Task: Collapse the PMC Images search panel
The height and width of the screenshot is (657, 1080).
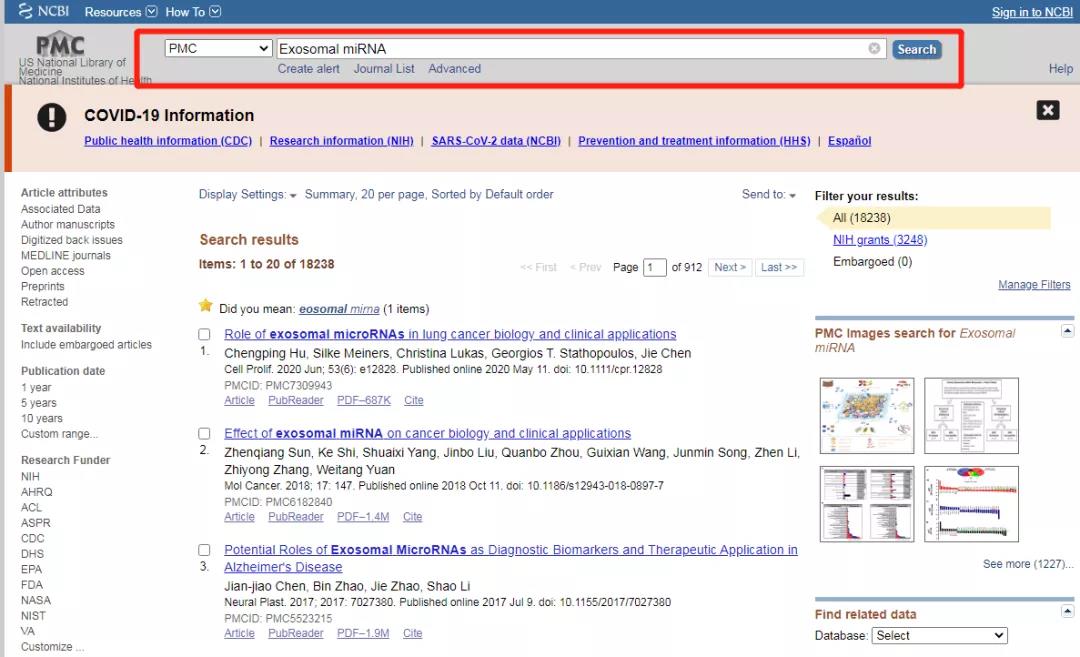Action: [x=1068, y=330]
